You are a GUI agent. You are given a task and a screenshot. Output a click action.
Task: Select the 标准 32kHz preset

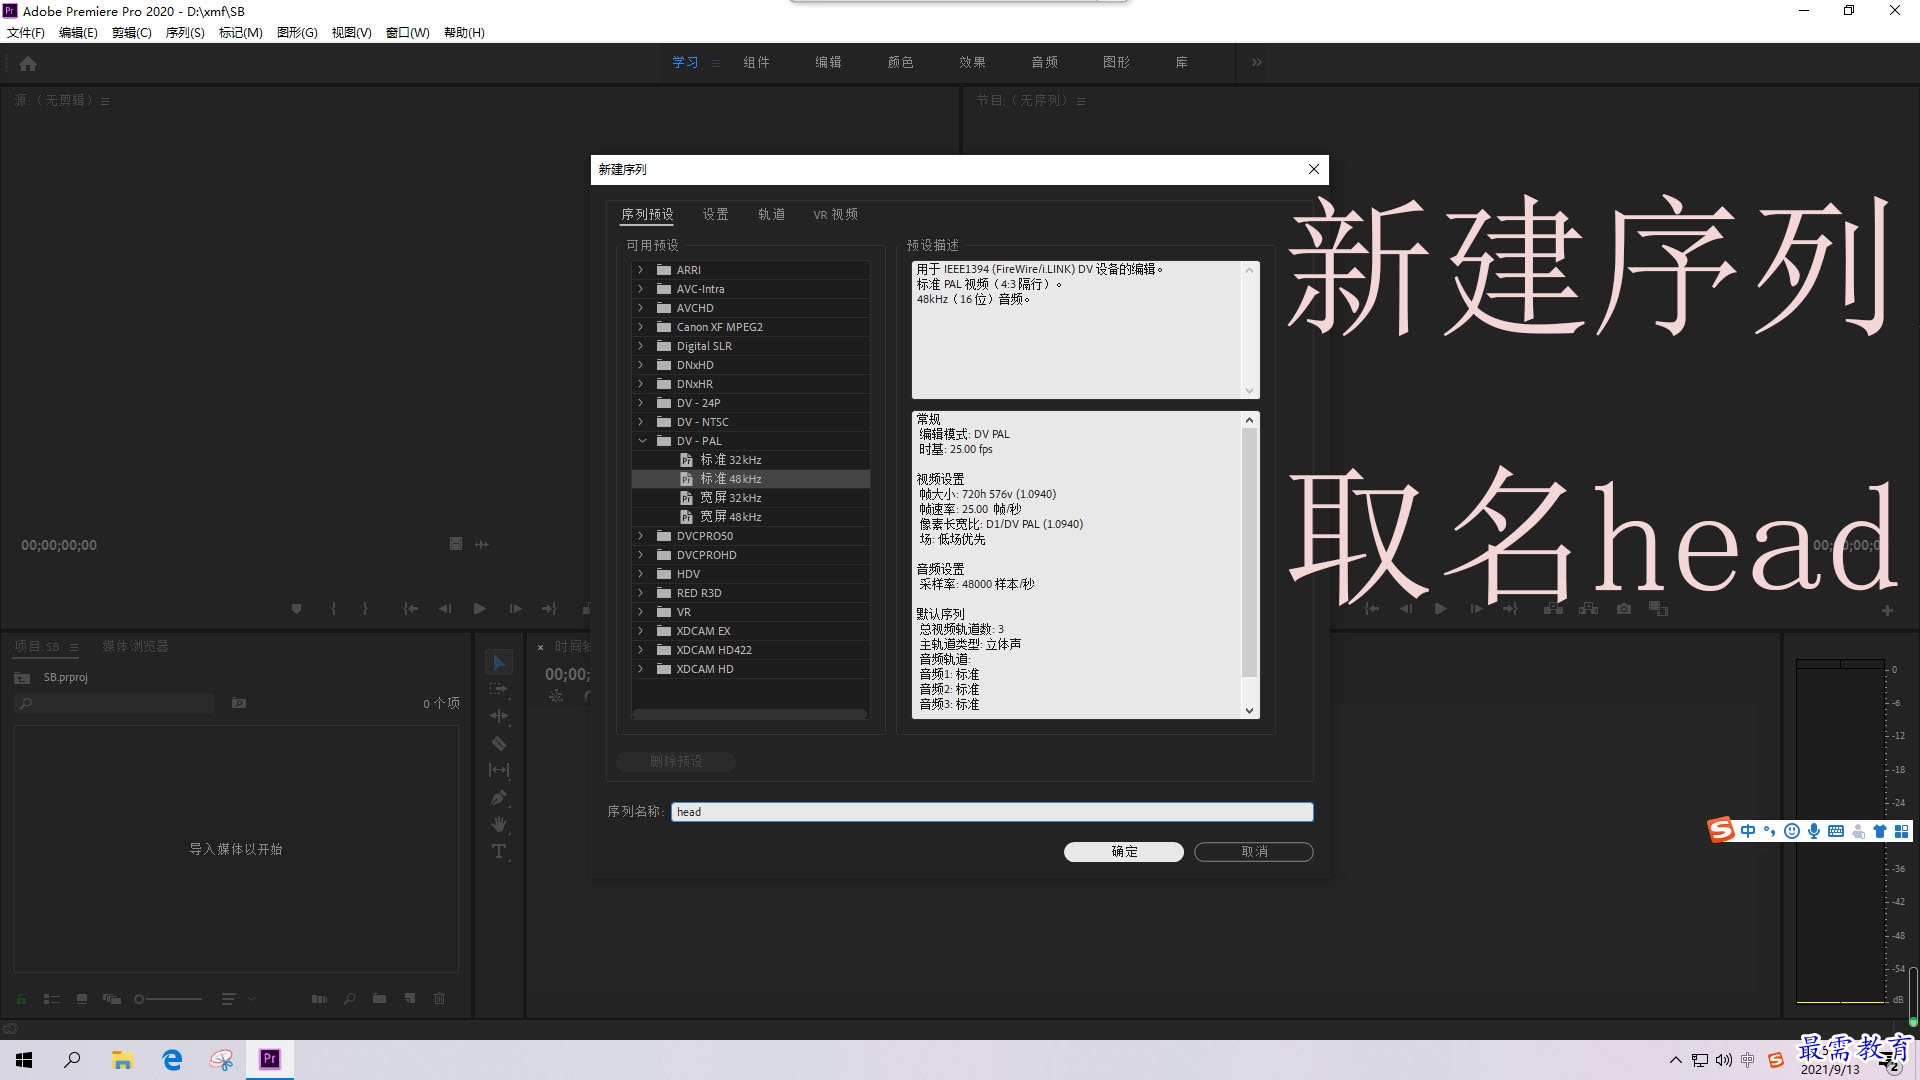(x=751, y=460)
